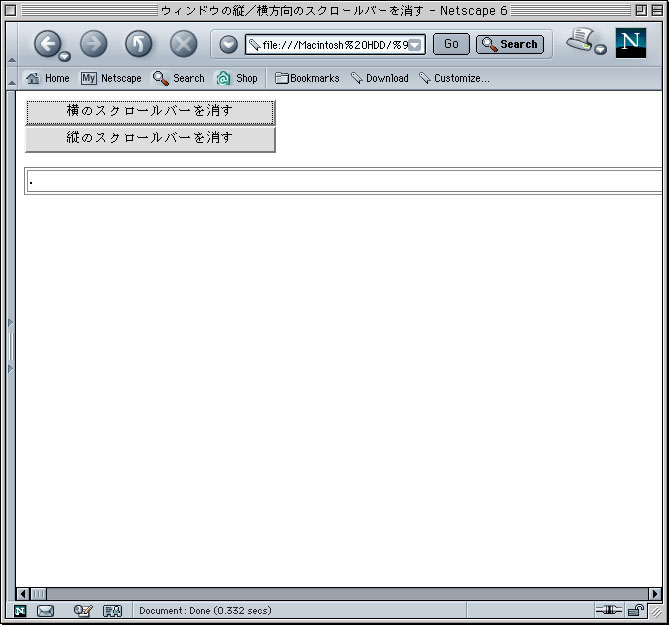The image size is (669, 625).
Task: Click the window collapse box in title bar
Action: coord(657,10)
